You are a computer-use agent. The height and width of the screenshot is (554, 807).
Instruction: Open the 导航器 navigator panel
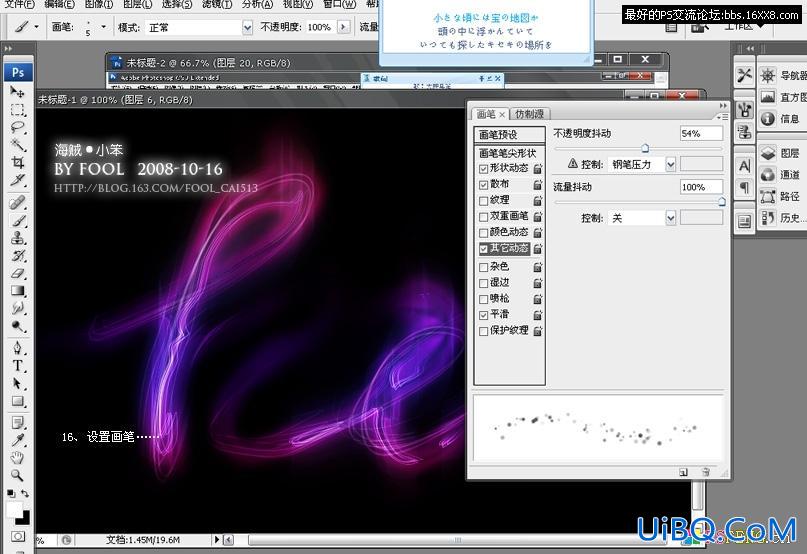point(783,76)
